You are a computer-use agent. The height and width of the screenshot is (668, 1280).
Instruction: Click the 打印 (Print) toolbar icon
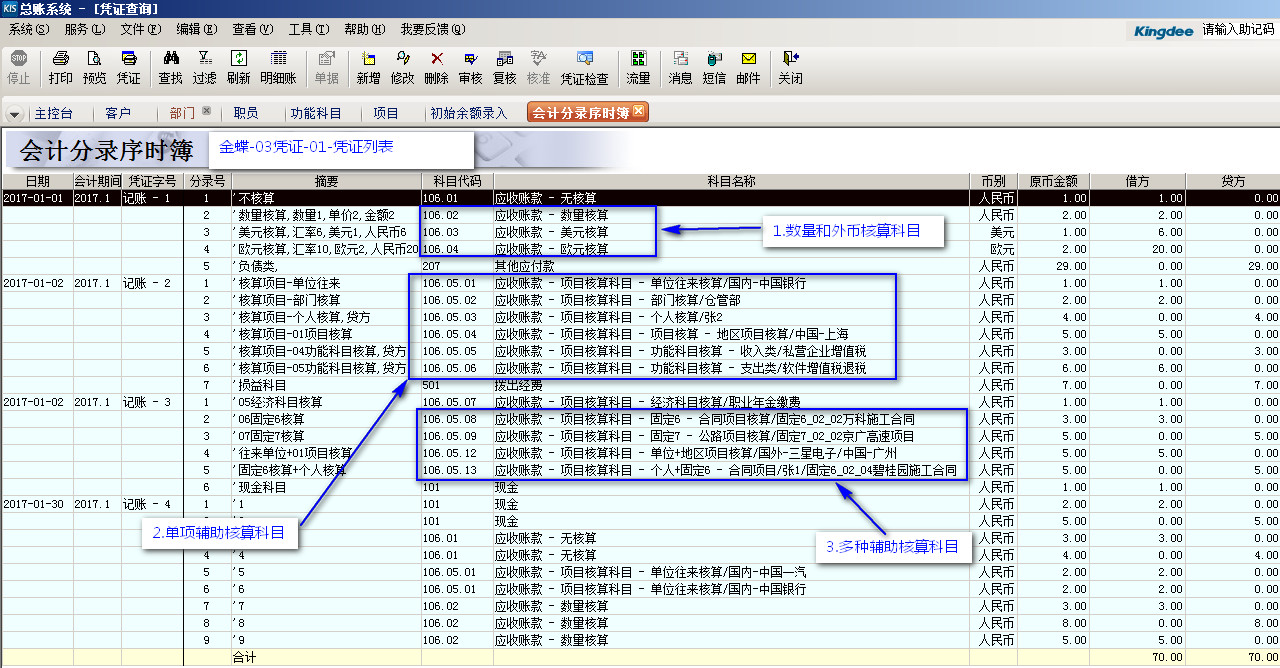(x=61, y=67)
